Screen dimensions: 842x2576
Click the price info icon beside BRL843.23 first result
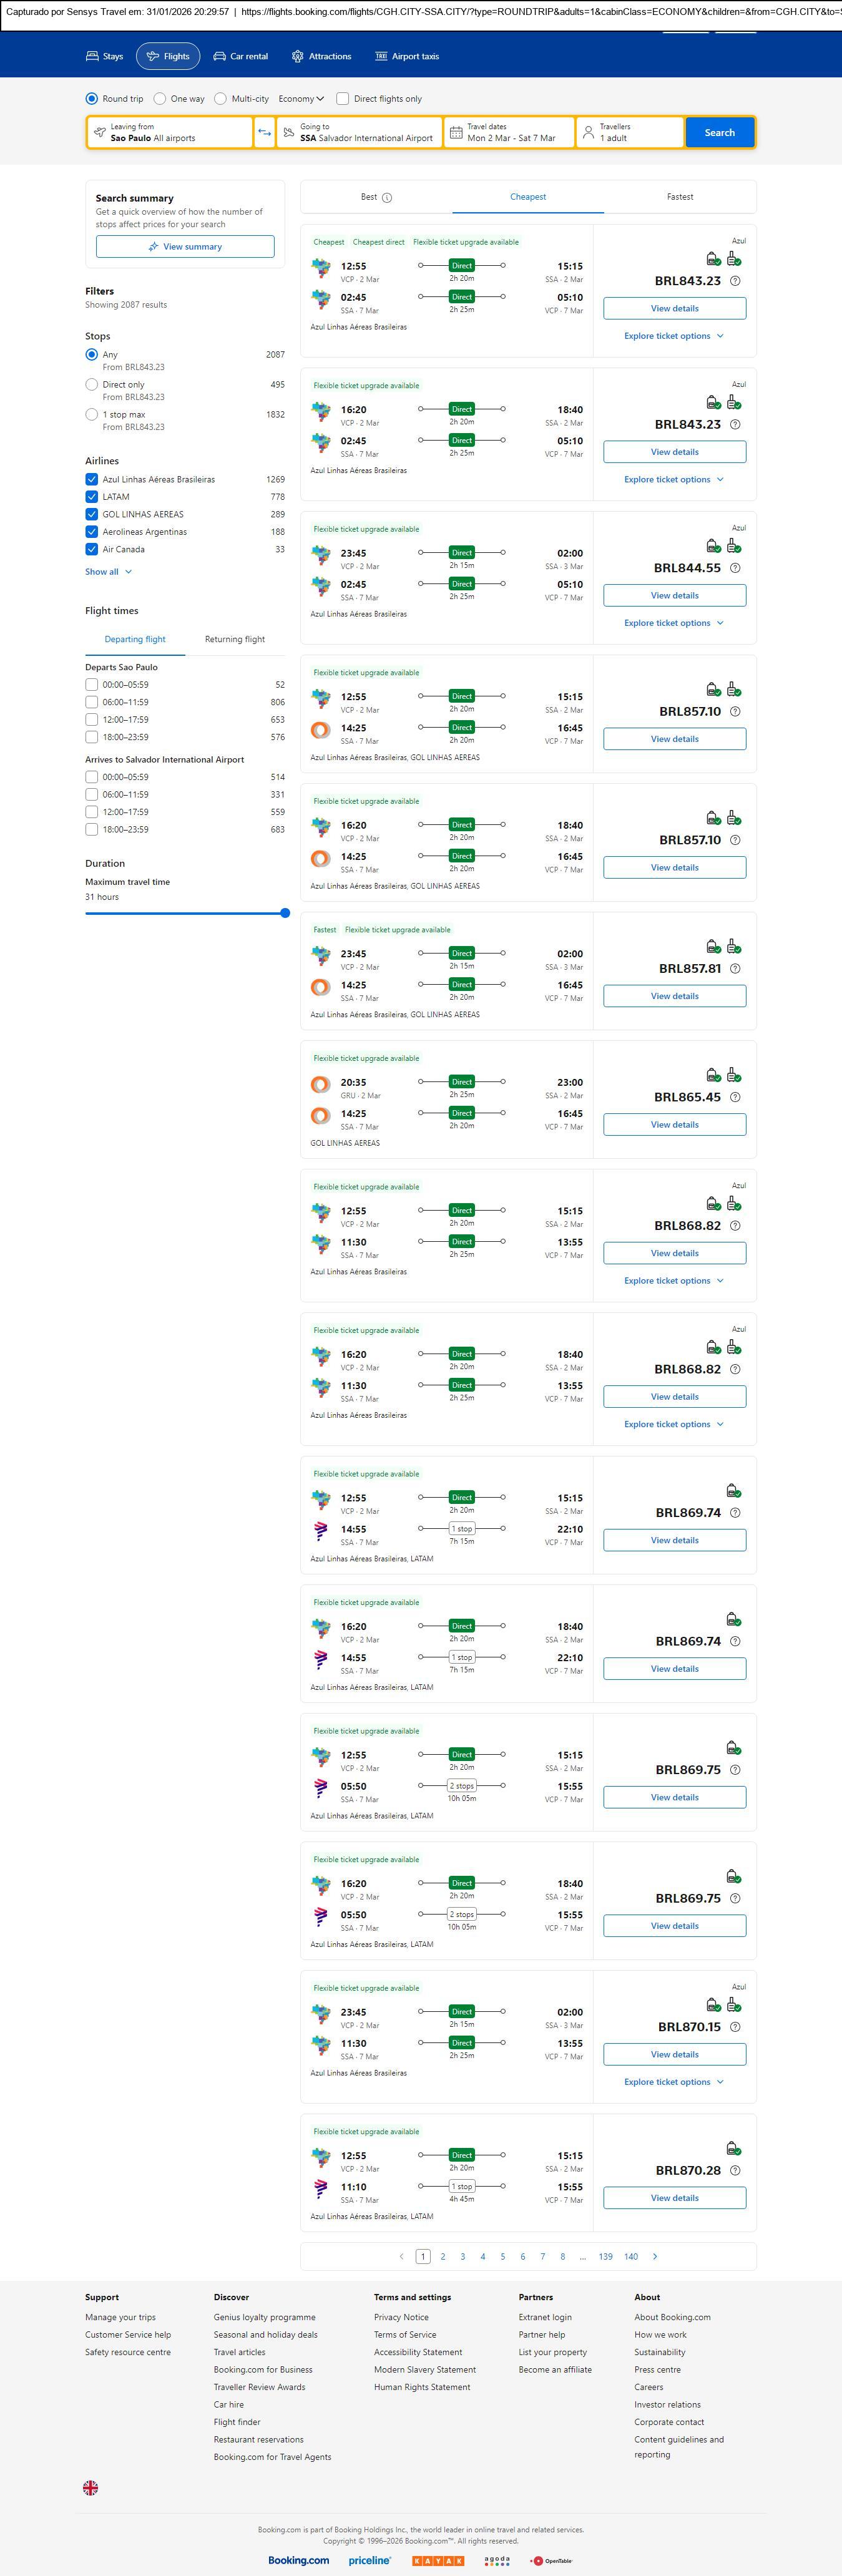click(x=735, y=281)
